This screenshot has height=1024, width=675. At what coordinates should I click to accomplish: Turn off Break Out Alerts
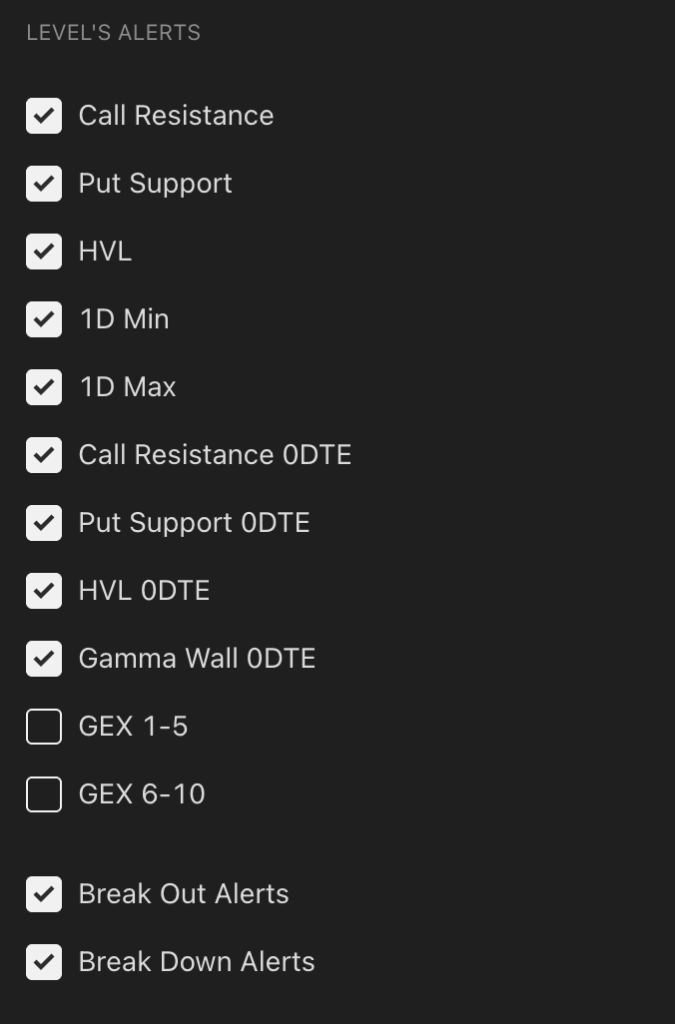pyautogui.click(x=42, y=894)
